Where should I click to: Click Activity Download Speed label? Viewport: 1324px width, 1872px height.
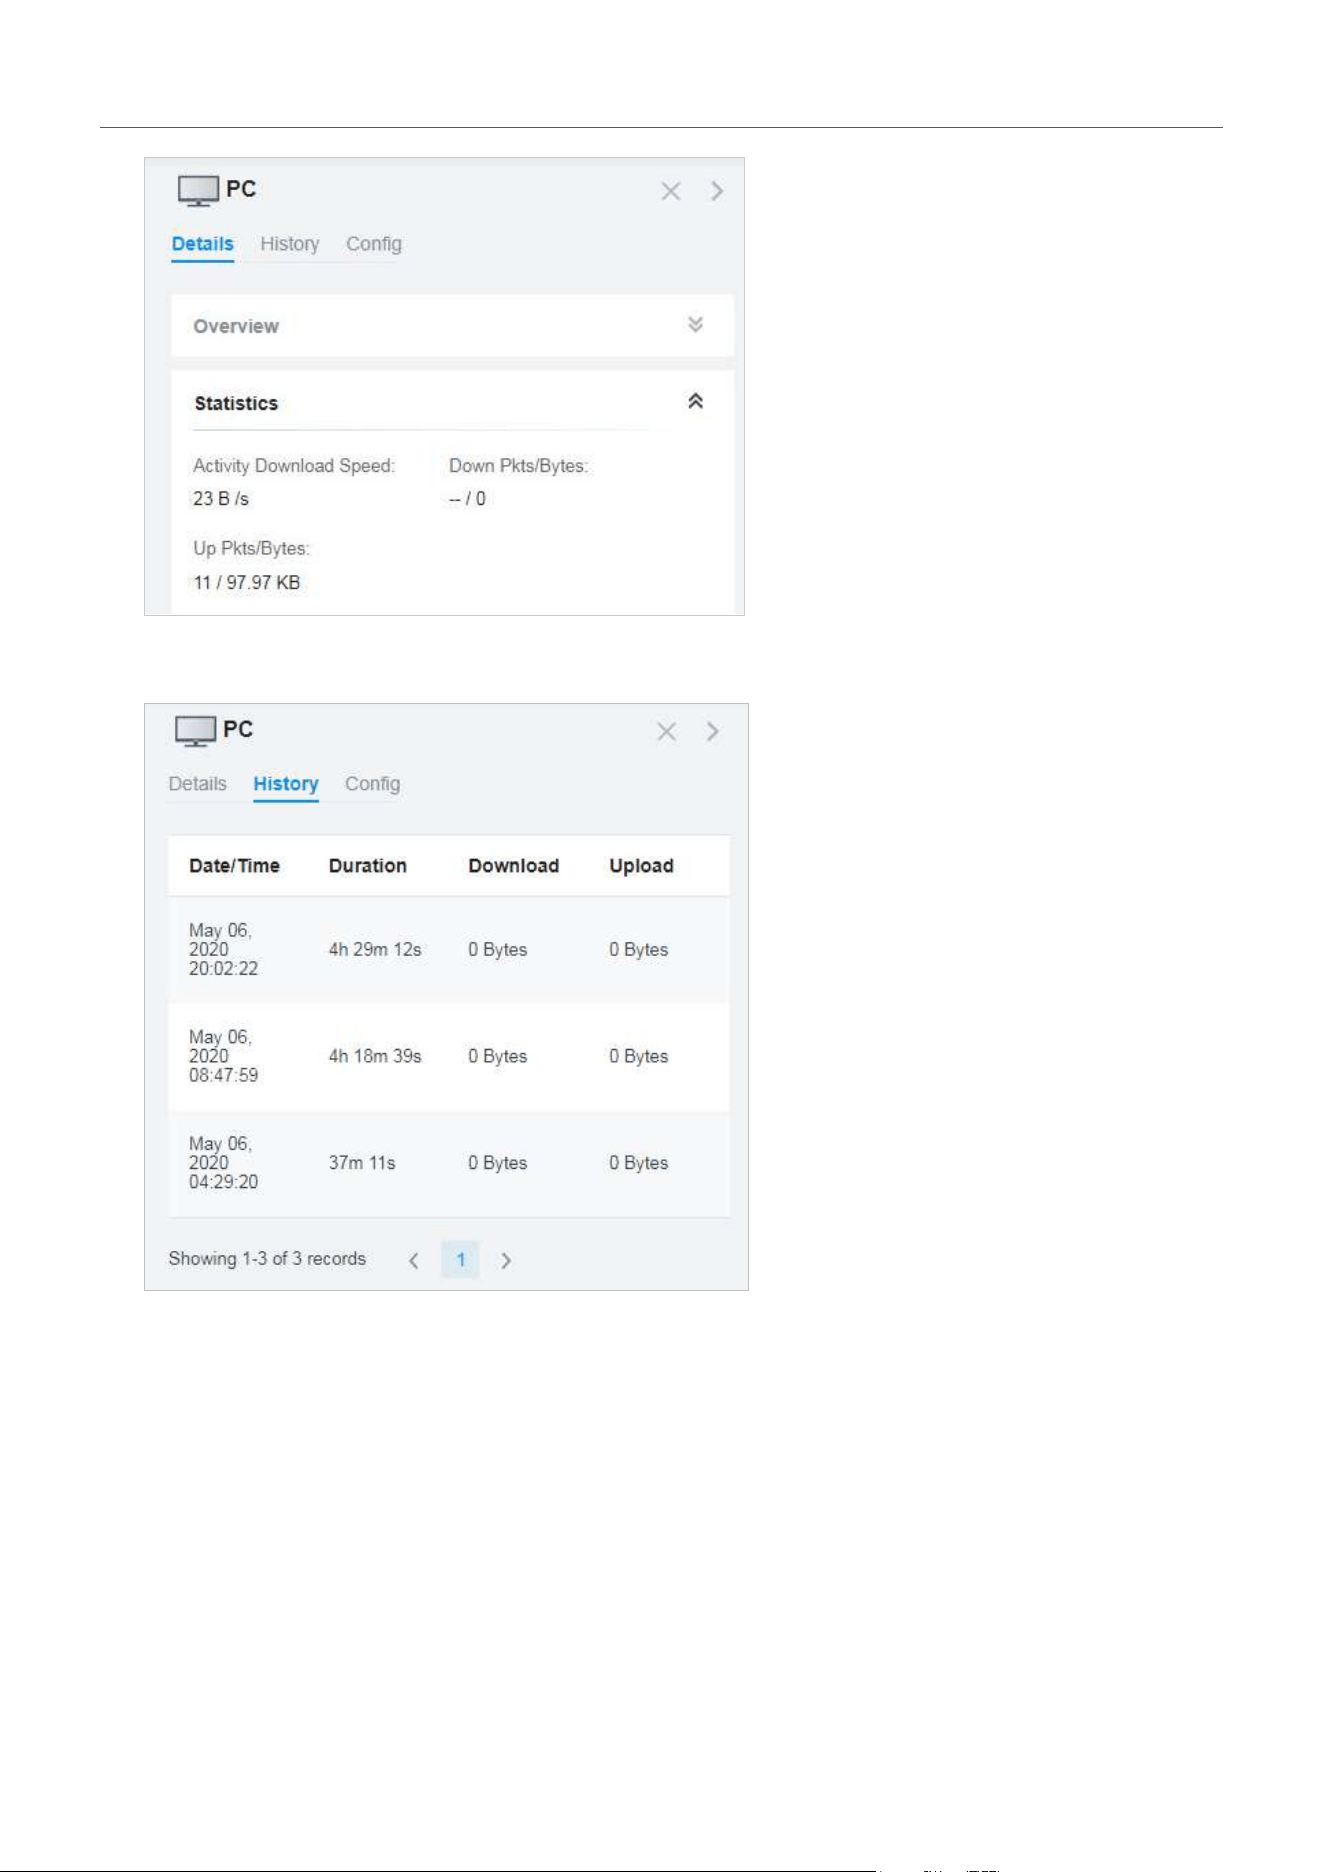click(x=294, y=466)
